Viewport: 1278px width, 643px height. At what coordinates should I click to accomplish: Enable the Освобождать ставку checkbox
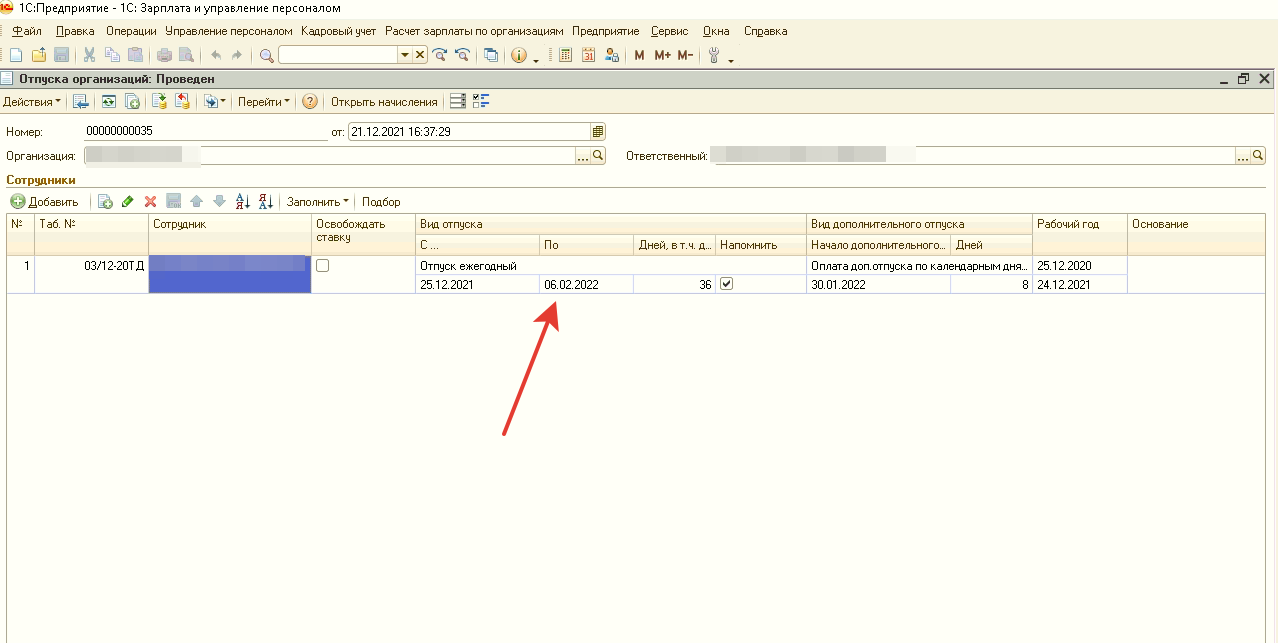(x=323, y=266)
